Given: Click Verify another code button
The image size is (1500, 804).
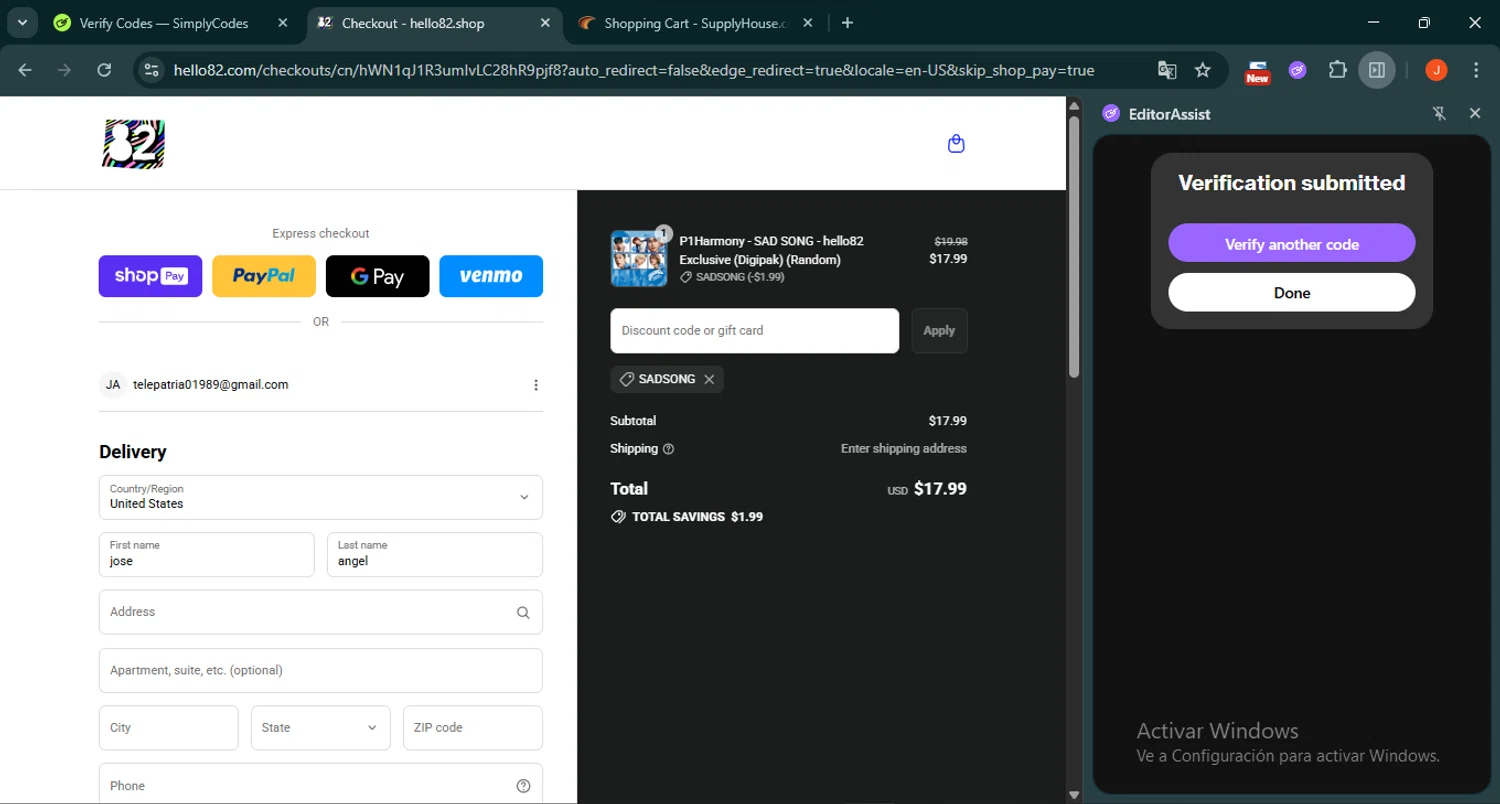Looking at the screenshot, I should (1292, 244).
